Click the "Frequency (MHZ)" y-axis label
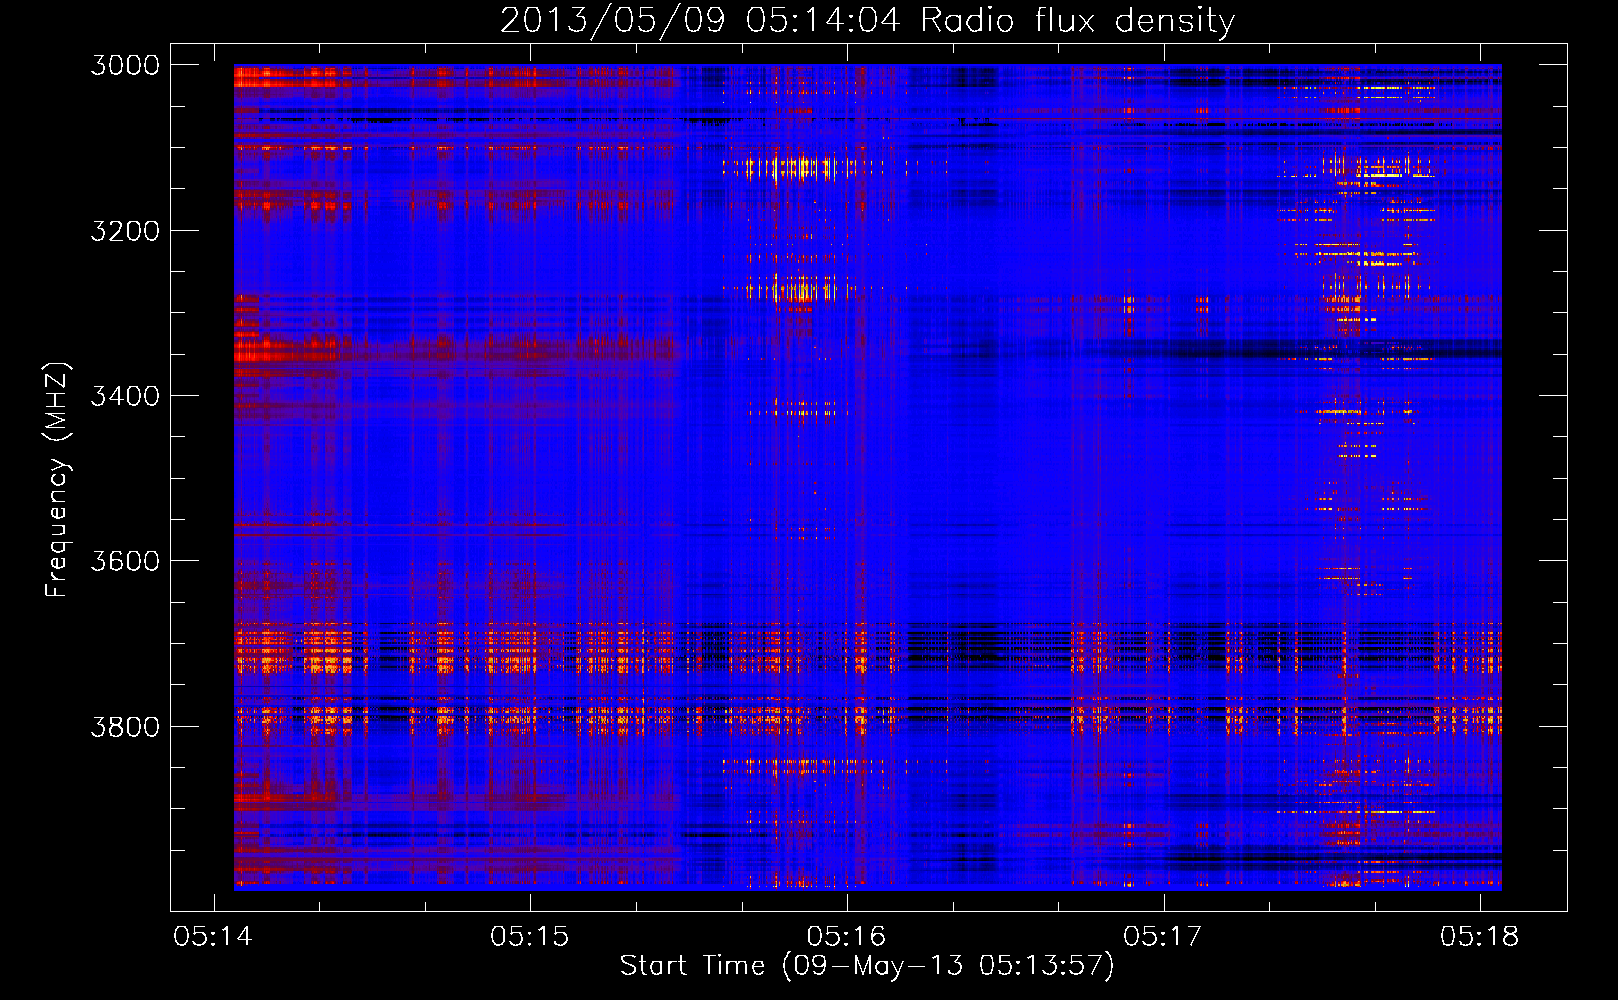The width and height of the screenshot is (1618, 1000). (x=57, y=480)
